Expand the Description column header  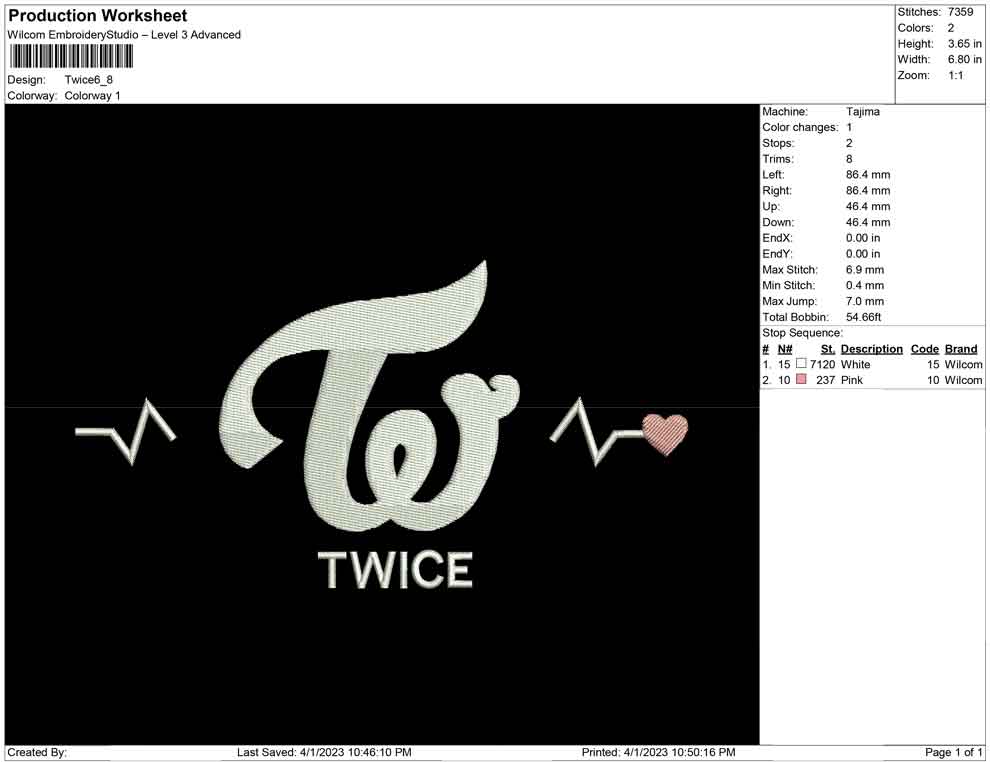click(x=871, y=348)
